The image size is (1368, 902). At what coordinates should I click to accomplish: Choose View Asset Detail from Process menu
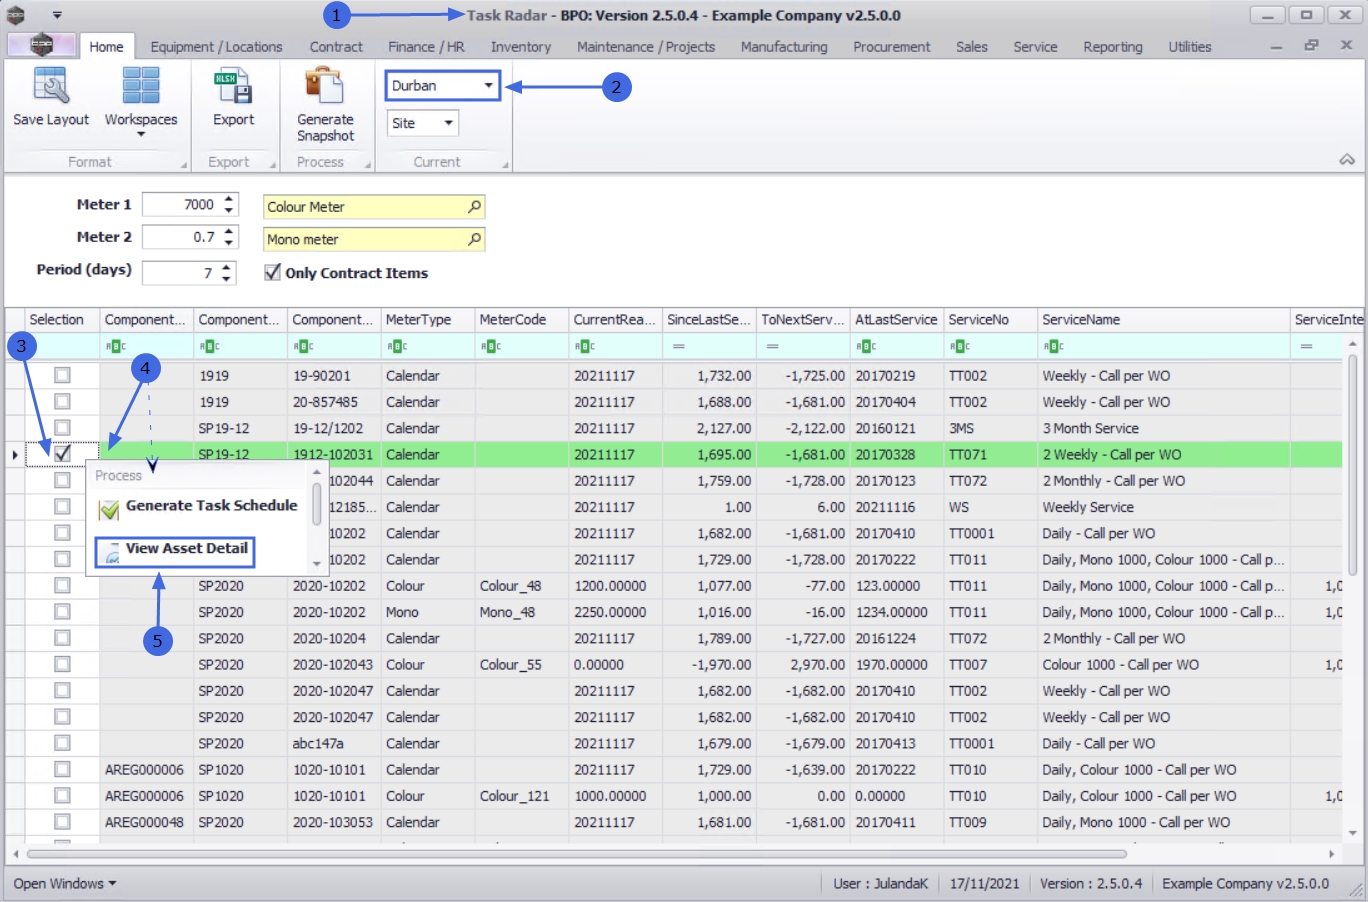[186, 549]
